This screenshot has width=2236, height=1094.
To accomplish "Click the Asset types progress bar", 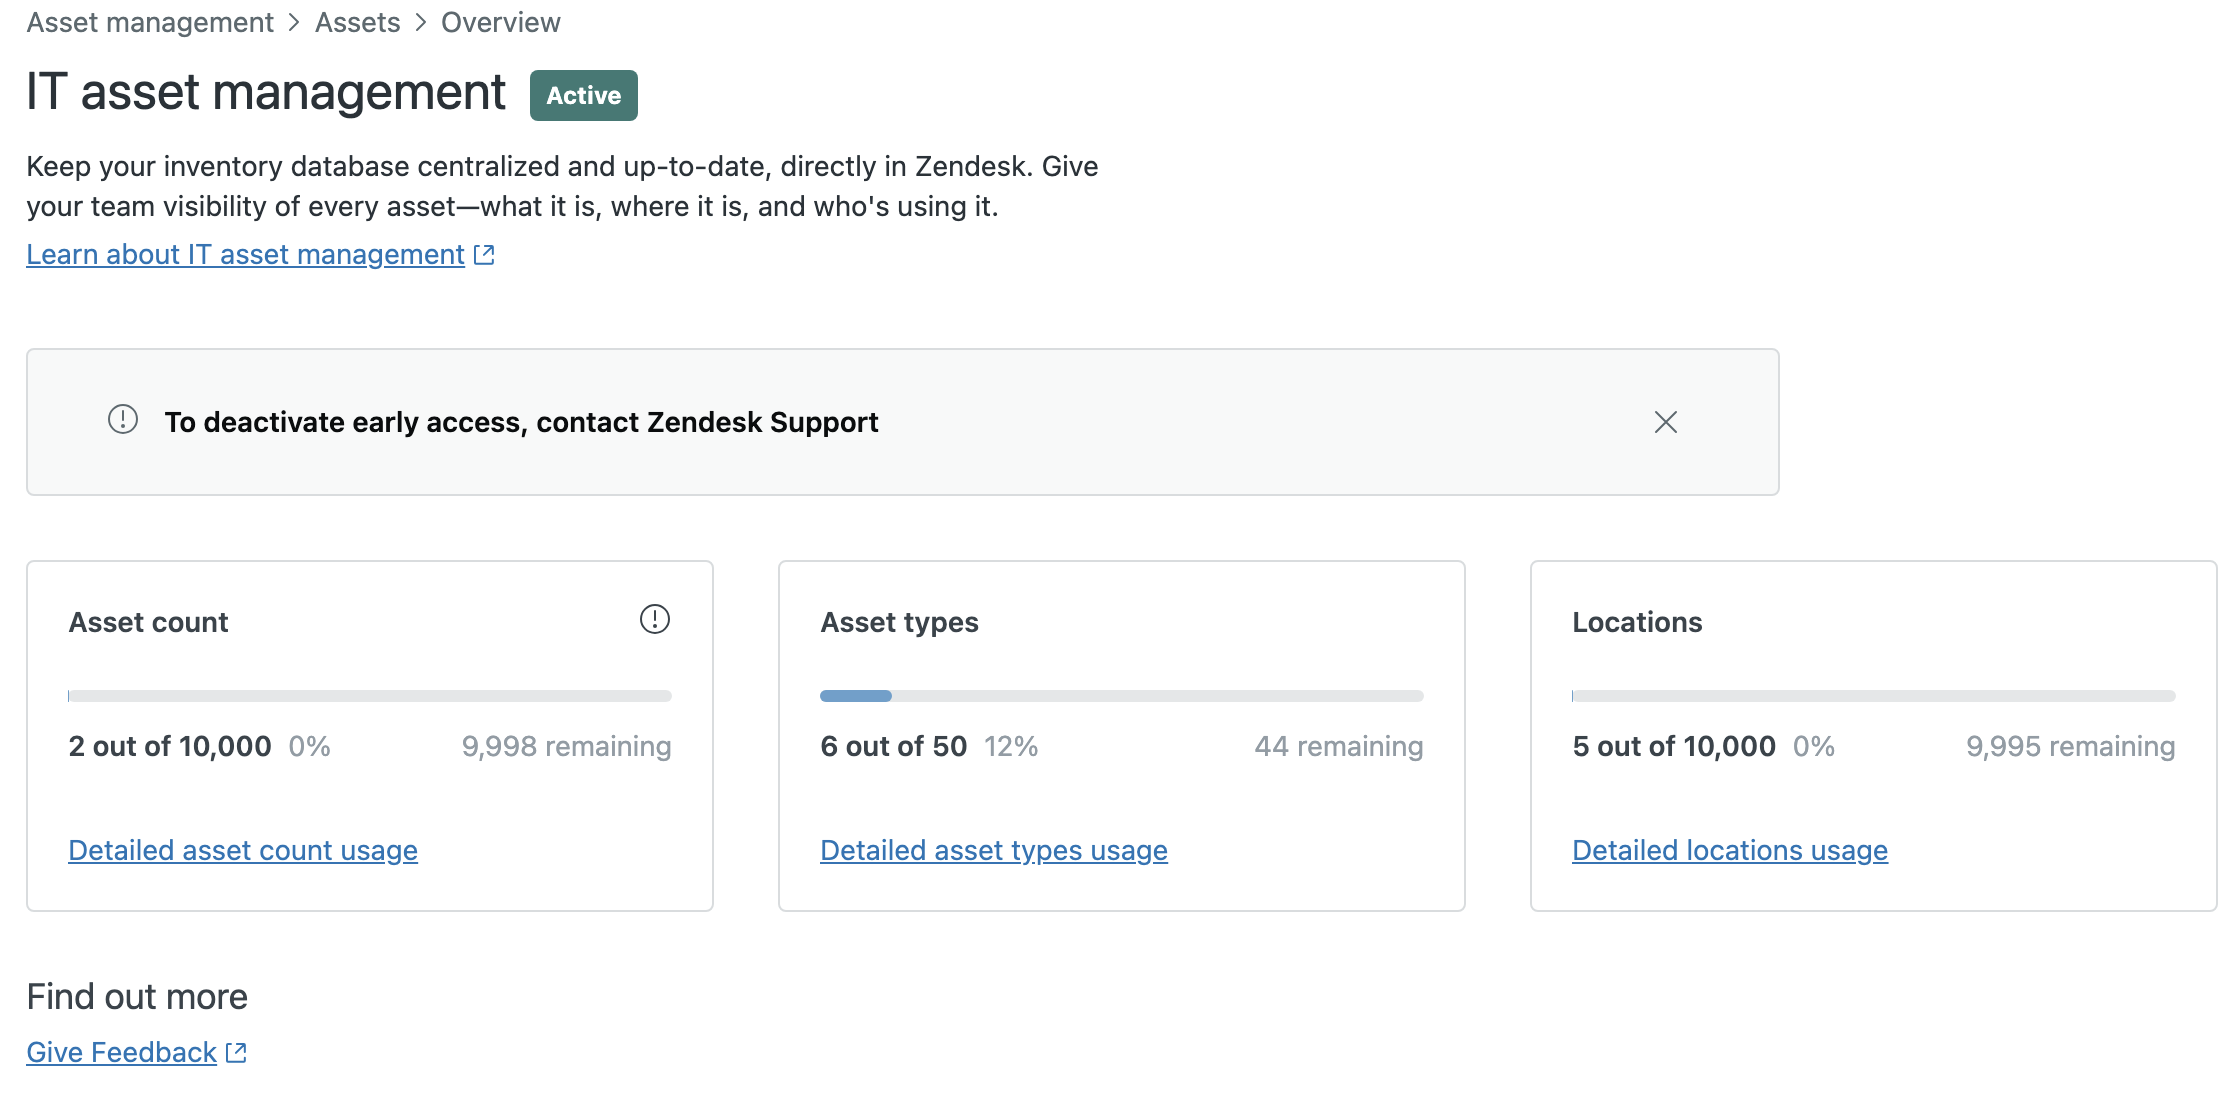I will (x=1121, y=696).
